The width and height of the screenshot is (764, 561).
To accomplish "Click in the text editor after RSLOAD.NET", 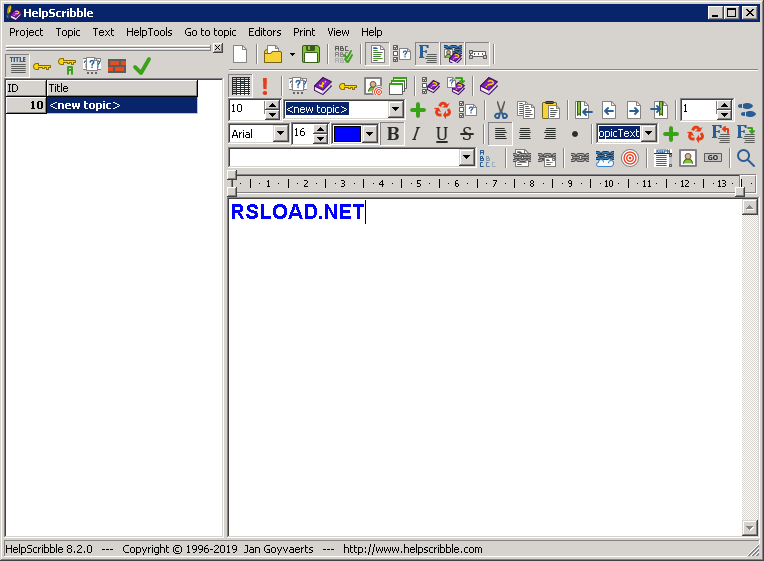I will pos(366,212).
